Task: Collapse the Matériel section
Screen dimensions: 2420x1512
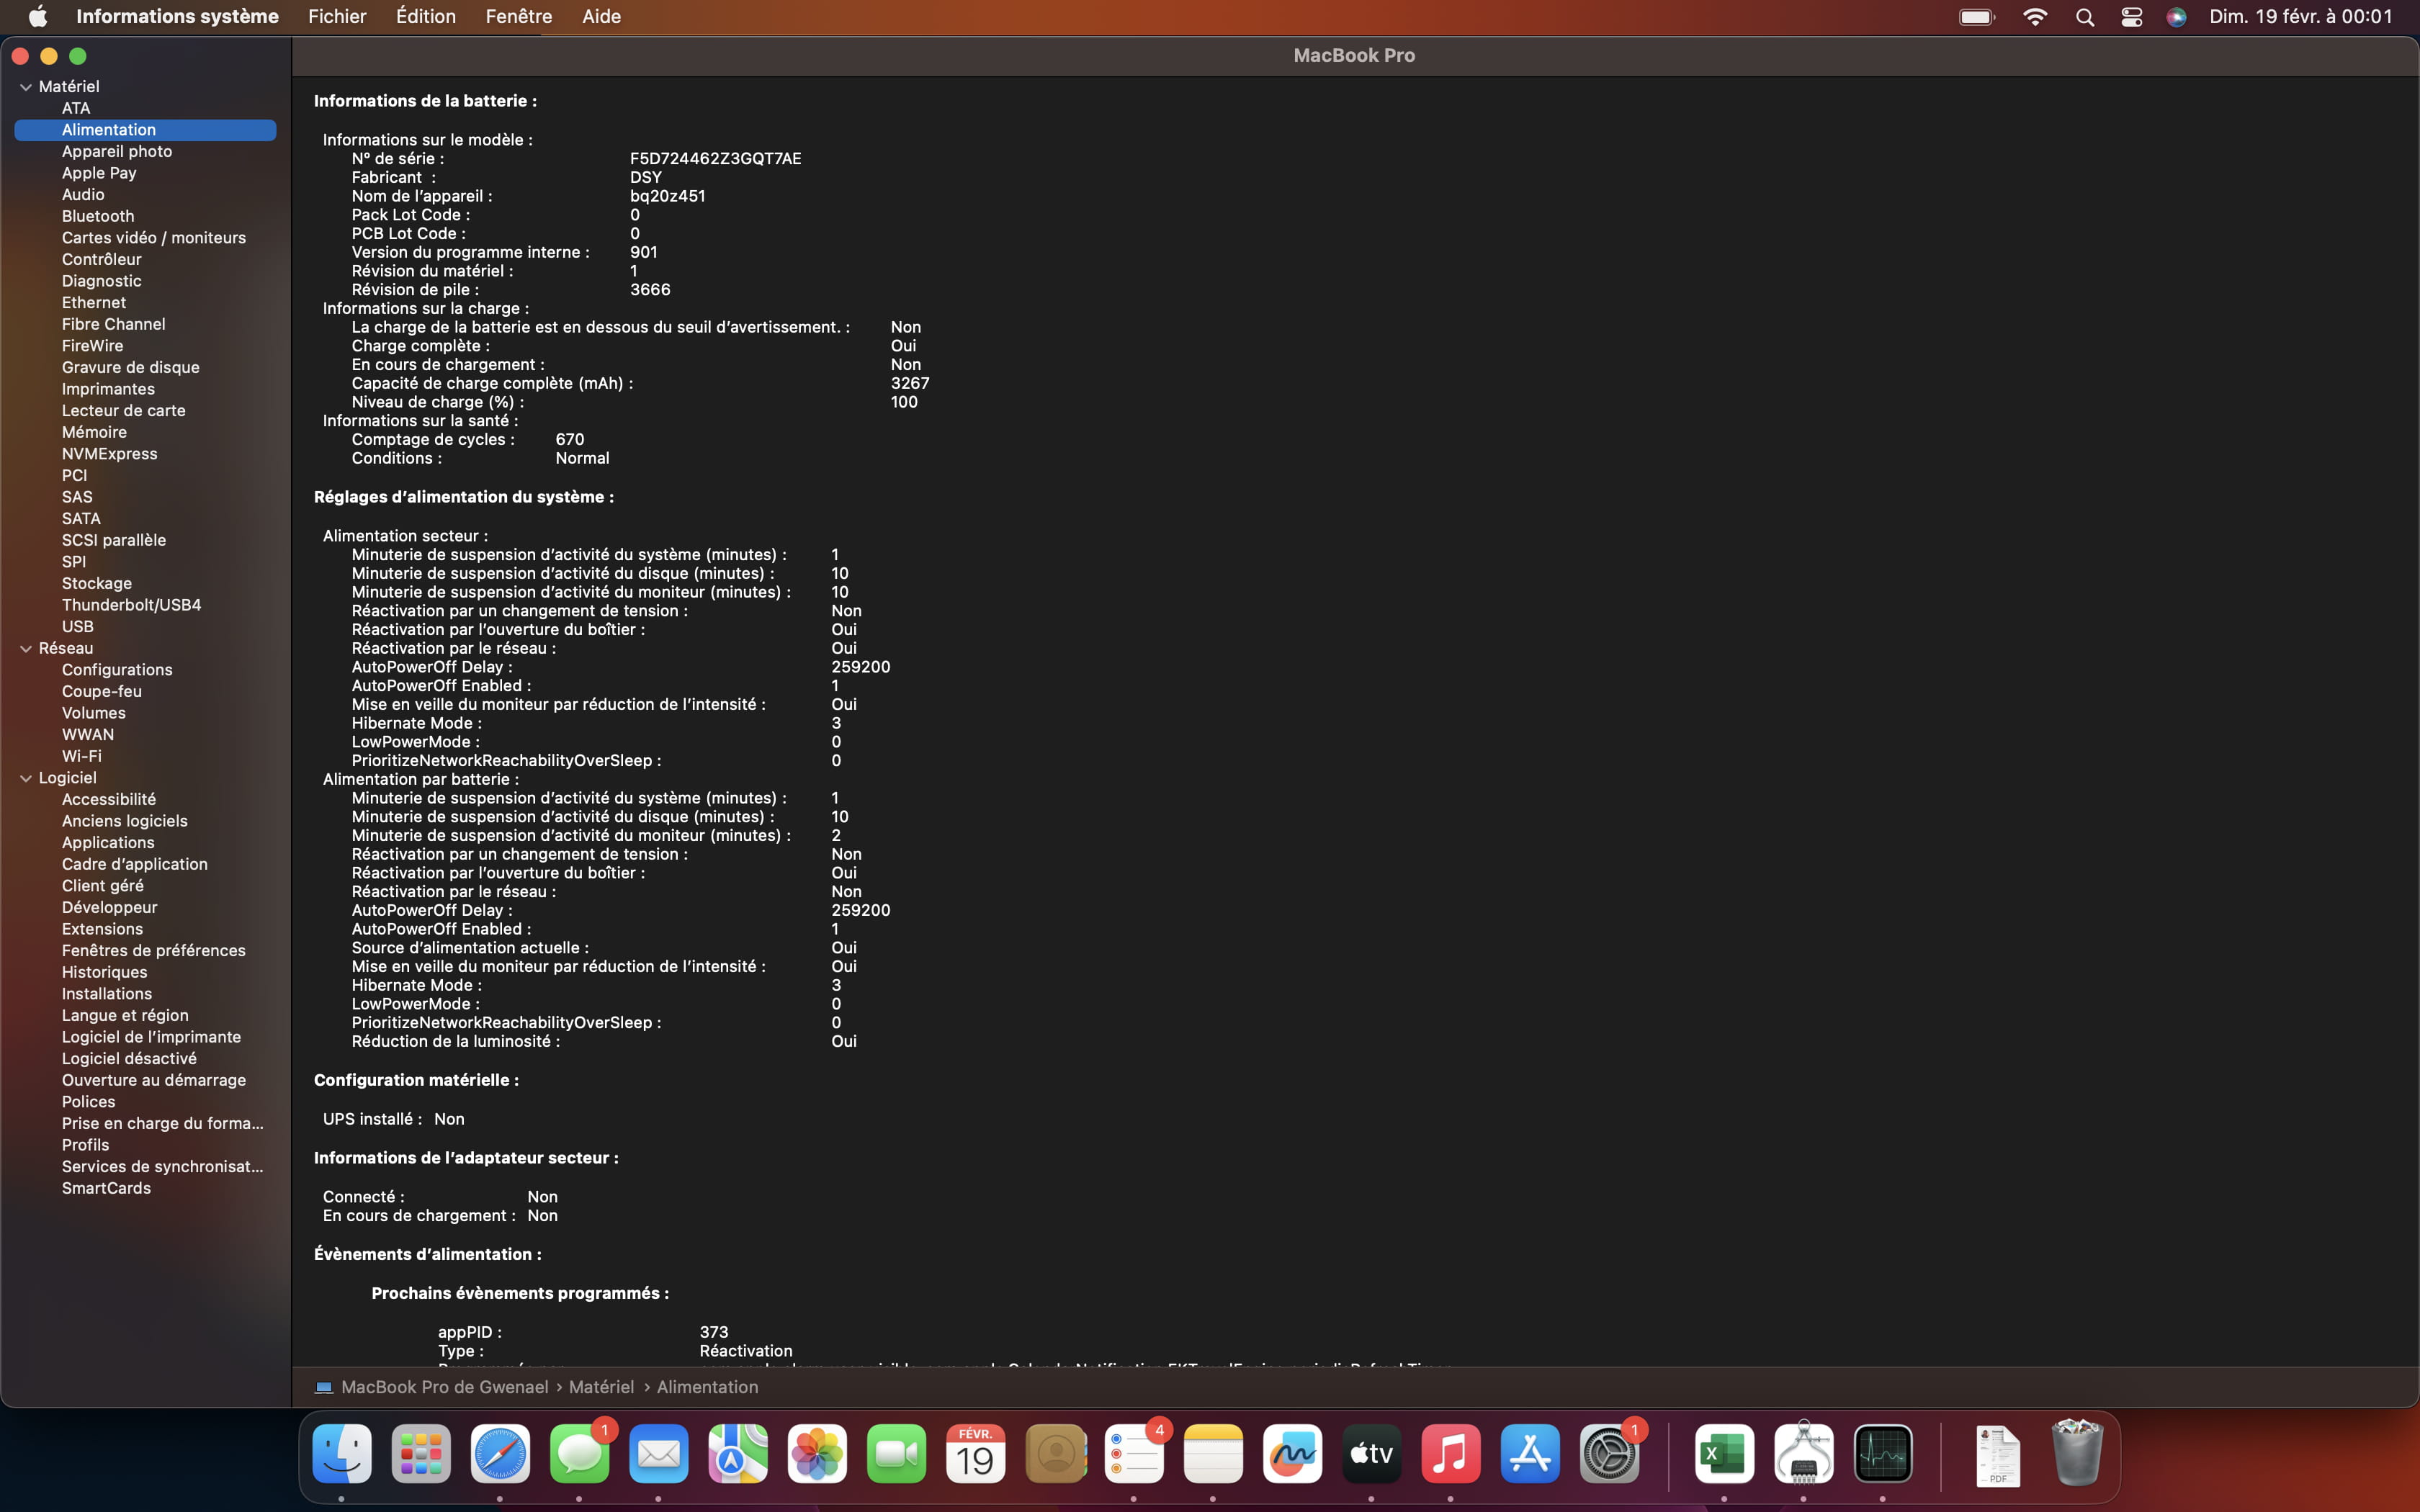Action: point(26,87)
